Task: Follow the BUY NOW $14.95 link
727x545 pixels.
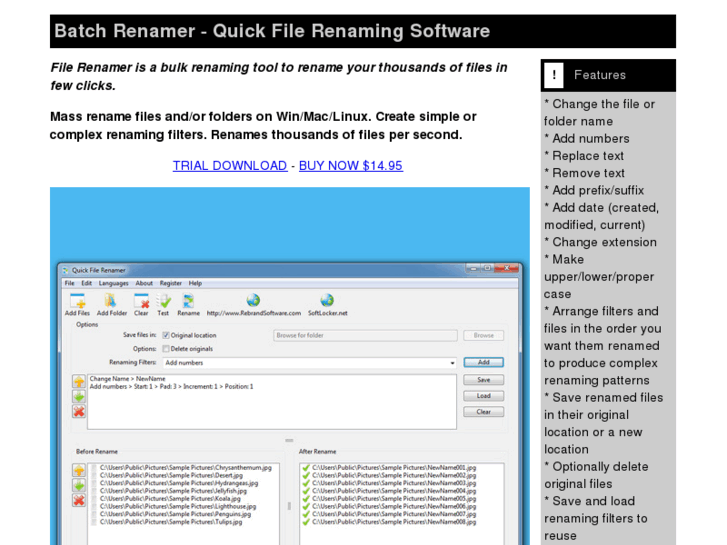Action: click(x=351, y=166)
